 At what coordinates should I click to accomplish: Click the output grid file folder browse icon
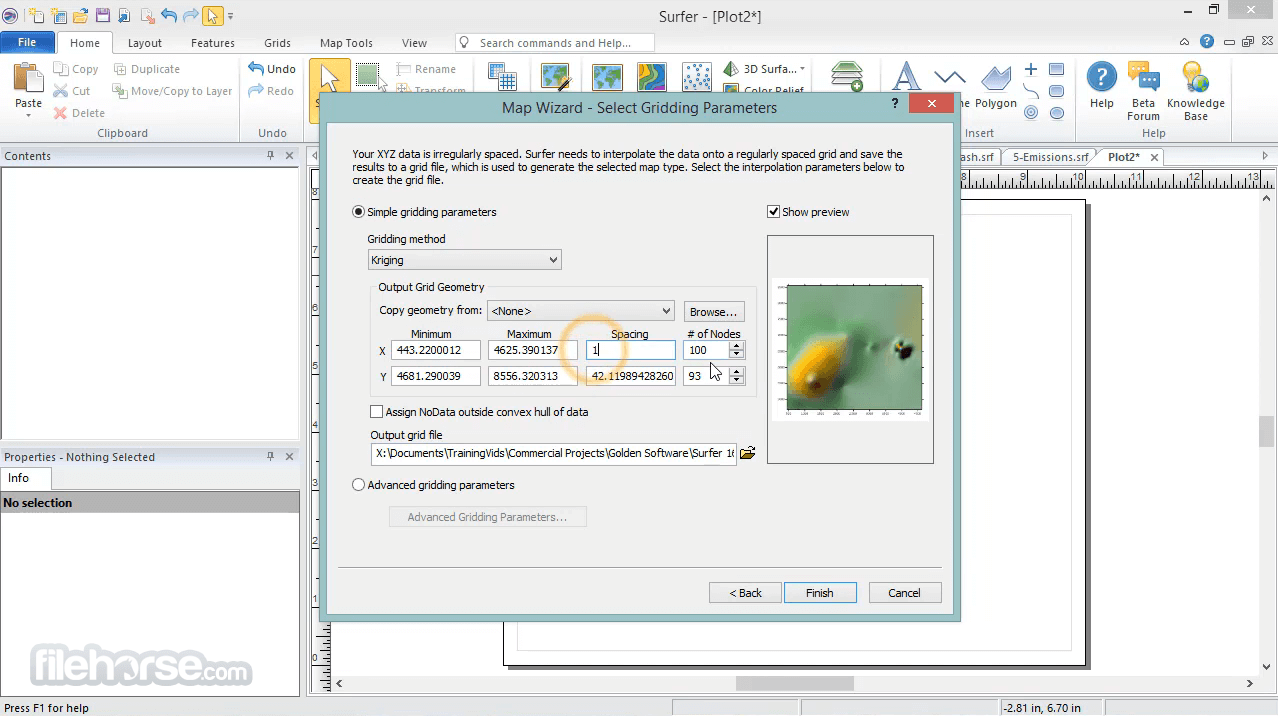click(x=747, y=453)
